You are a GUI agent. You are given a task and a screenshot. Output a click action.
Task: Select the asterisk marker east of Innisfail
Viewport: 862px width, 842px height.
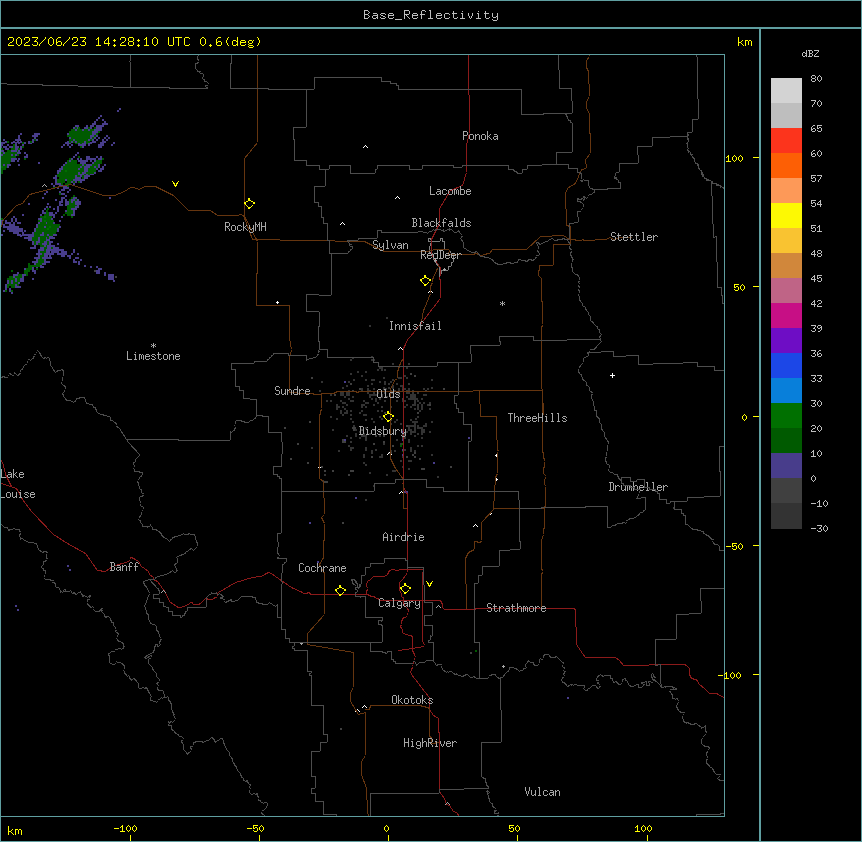coord(502,303)
